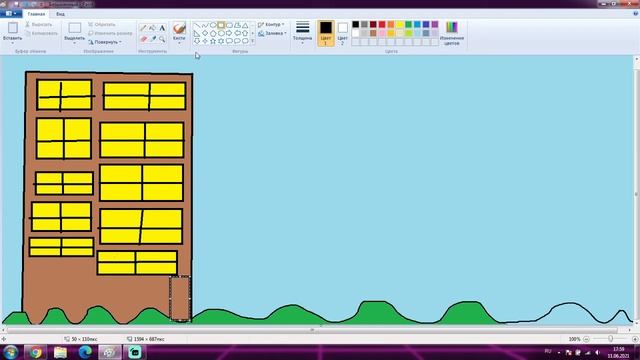Choose the Rounded rectangle shape
Viewport: 640px width, 360px height.
(229, 25)
